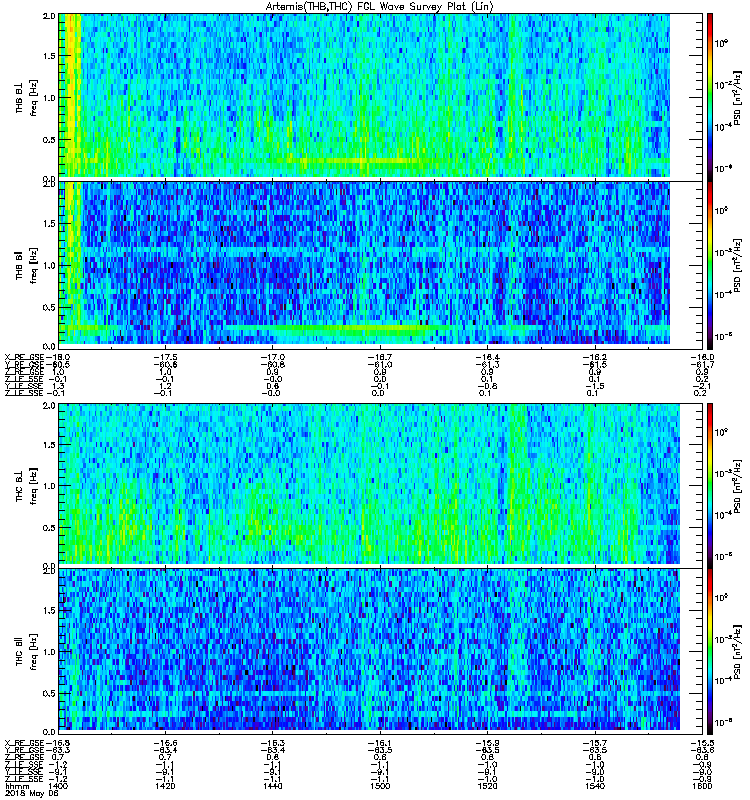Click the 'THC B⊥ freq [Hz]' axis label
750x800 pixels.
click(x=27, y=486)
